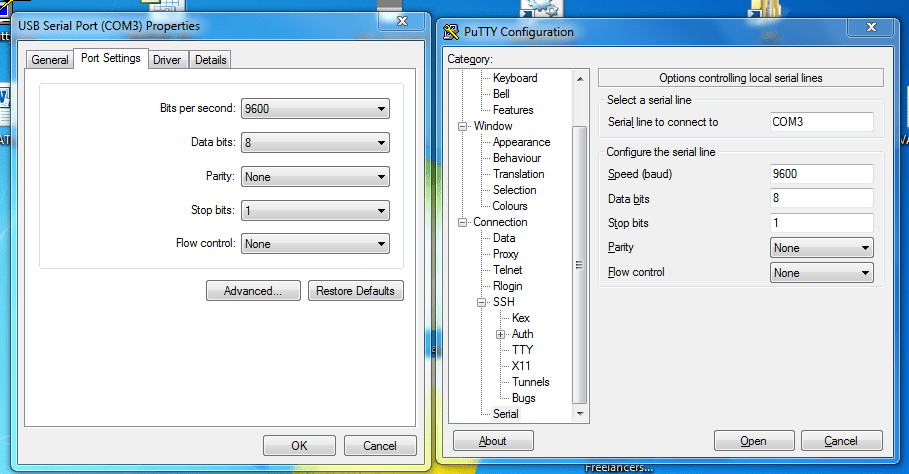Open the Data bits dropdown in COM3 Properties

[315, 143]
